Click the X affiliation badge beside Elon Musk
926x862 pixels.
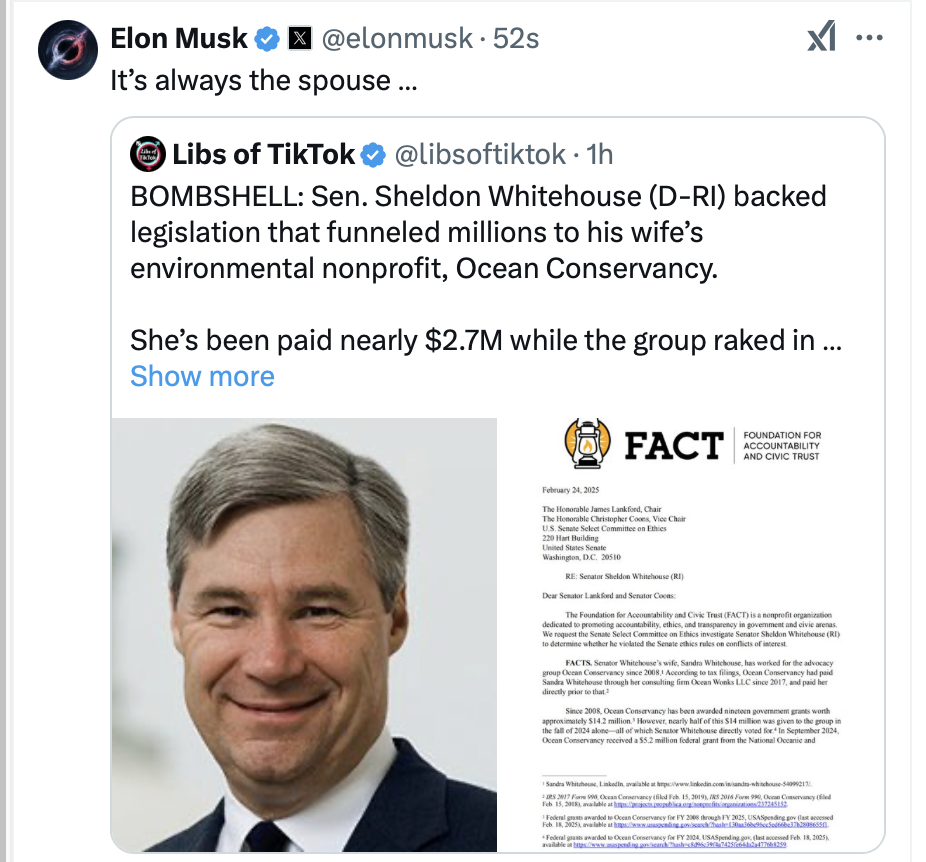[300, 39]
